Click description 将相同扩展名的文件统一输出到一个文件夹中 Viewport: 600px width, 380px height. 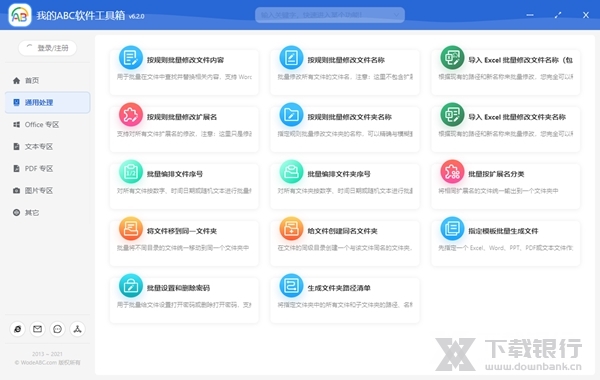coord(498,191)
